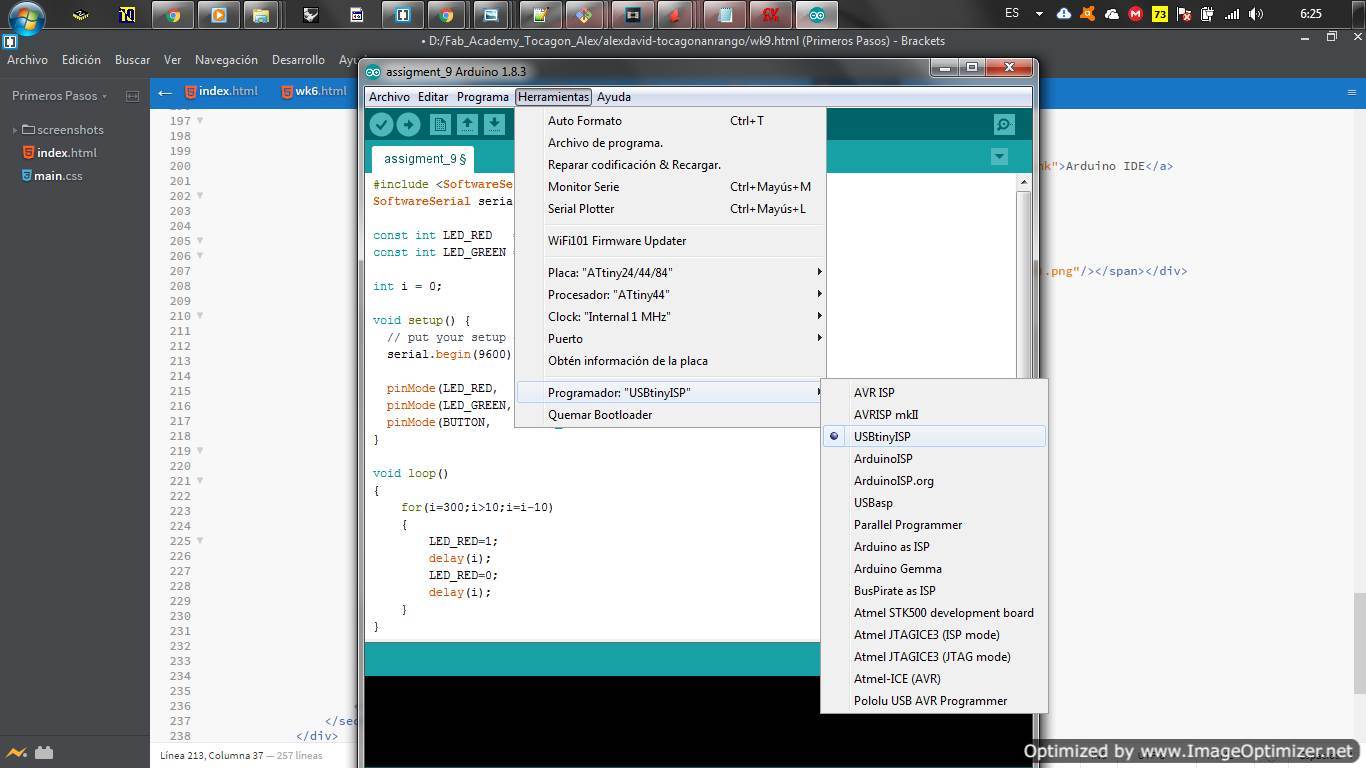This screenshot has height=768, width=1366.
Task: Select Atmel-ICE (AVR) programmer
Action: 934,679
